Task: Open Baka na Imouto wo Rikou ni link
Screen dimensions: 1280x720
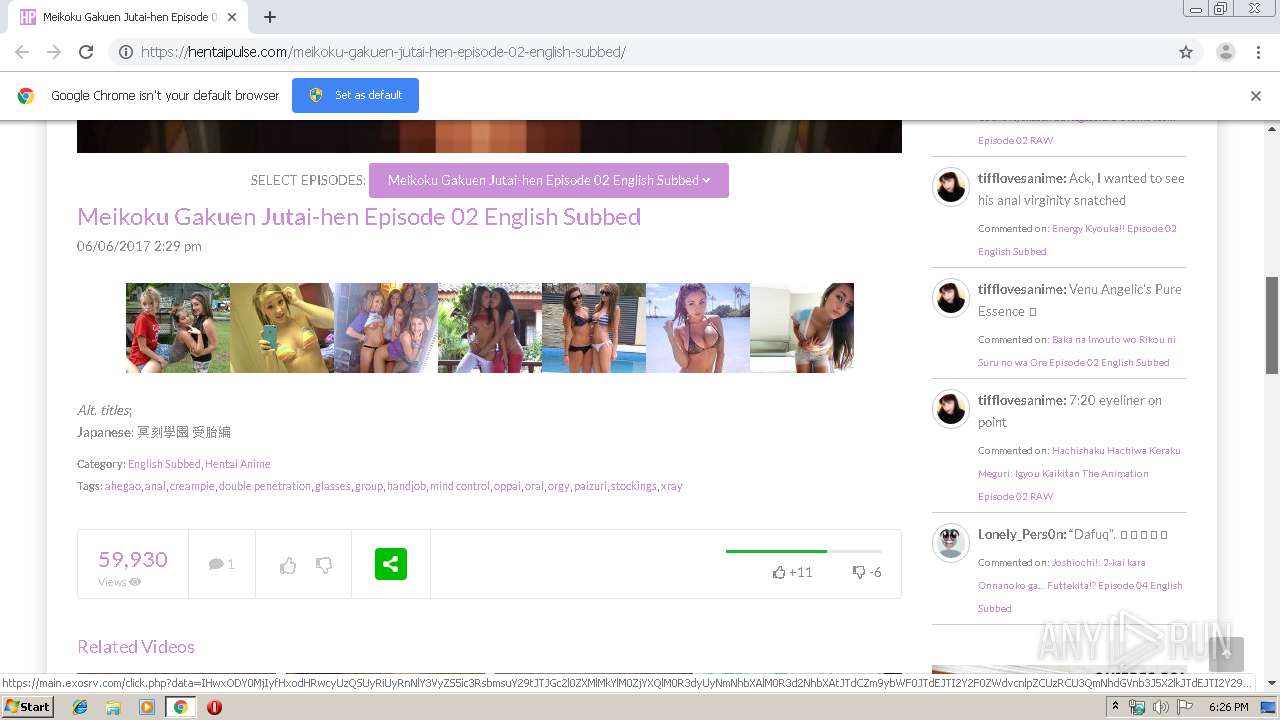Action: [x=1077, y=351]
